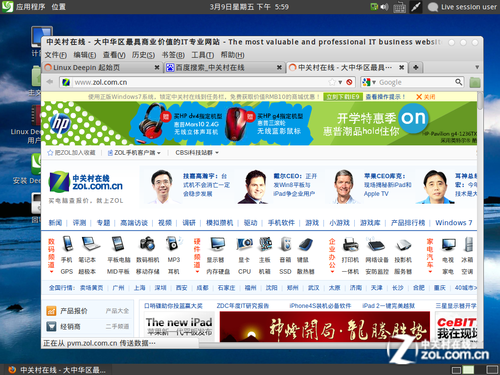The height and width of the screenshot is (375, 500).
Task: Click Live session user indicator
Action: [462, 7]
